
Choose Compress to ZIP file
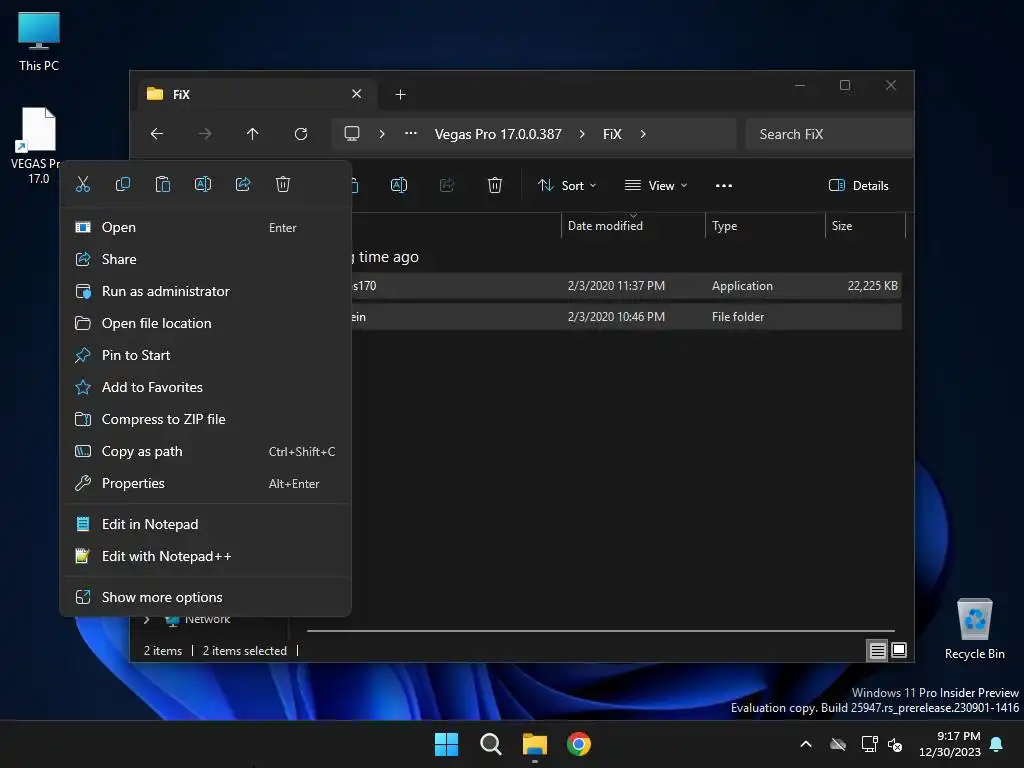tap(206, 419)
